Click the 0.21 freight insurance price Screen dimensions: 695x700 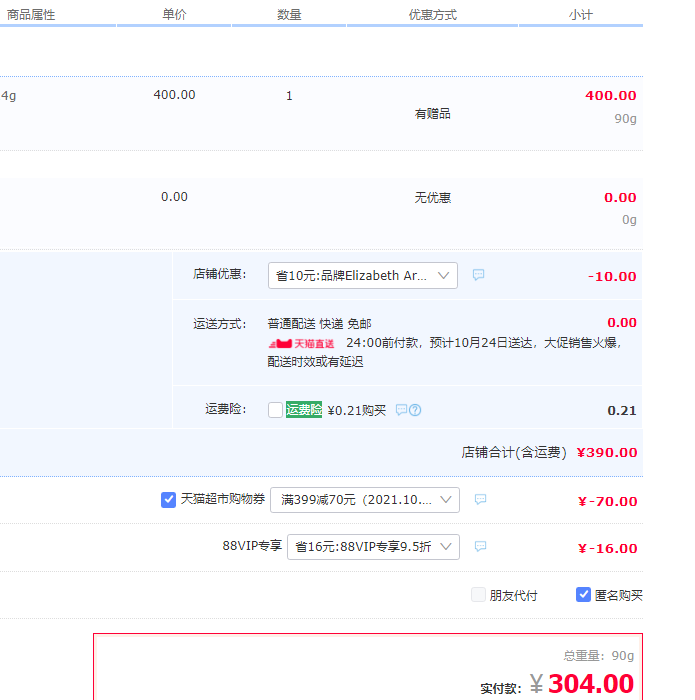coord(622,411)
